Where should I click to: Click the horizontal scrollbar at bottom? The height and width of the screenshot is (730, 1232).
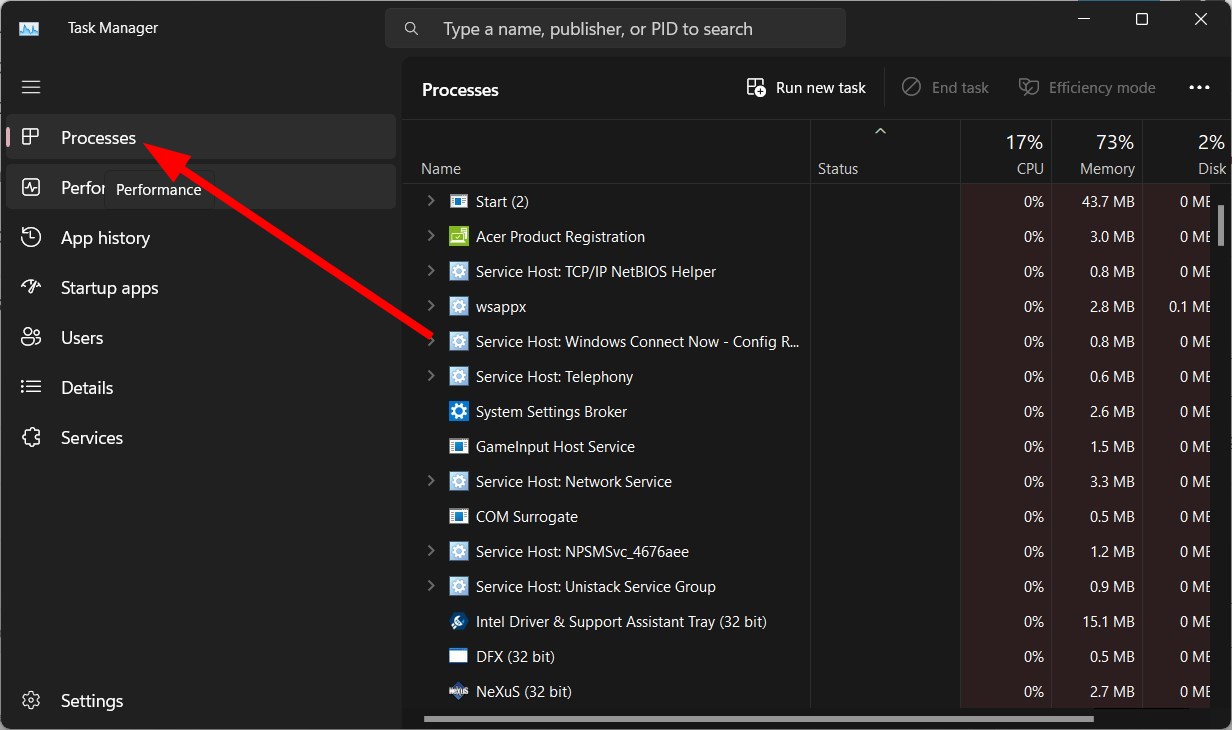click(x=758, y=718)
